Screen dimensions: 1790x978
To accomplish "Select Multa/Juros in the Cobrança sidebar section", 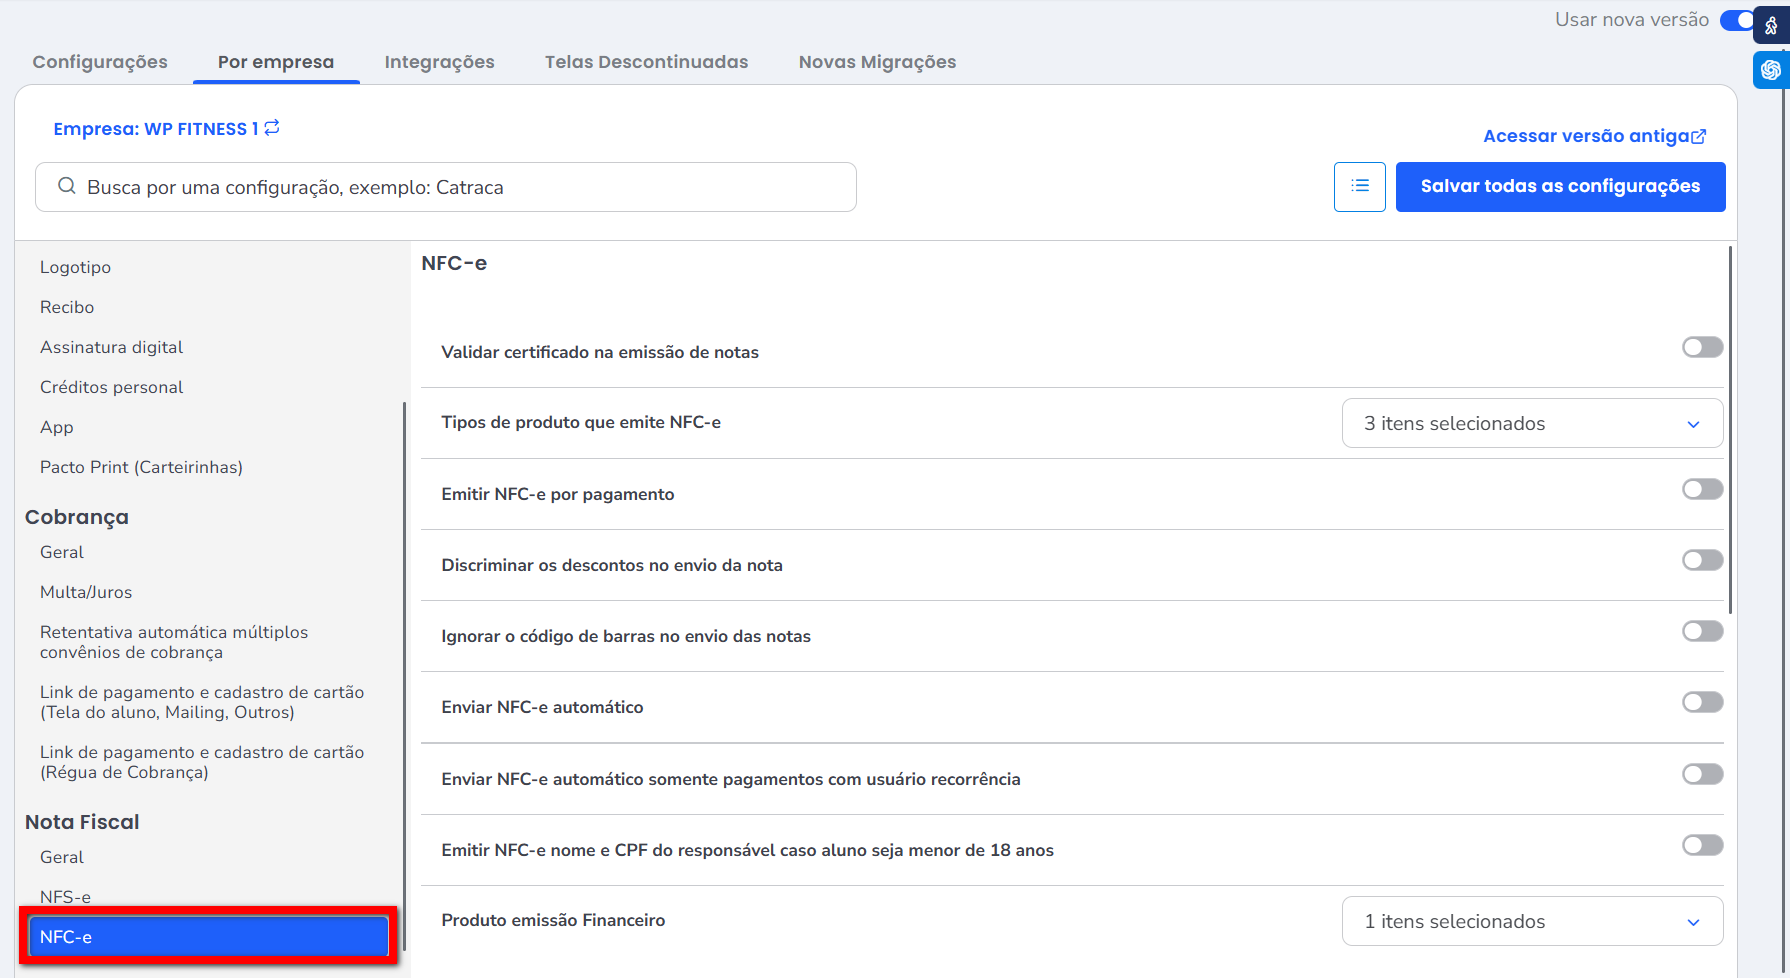I will click(x=86, y=592).
